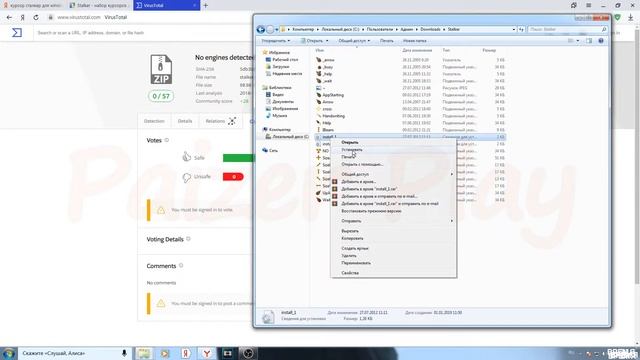This screenshot has height=360, width=640.
Task: Click the install_1 file icon in details pane
Action: tap(268, 317)
